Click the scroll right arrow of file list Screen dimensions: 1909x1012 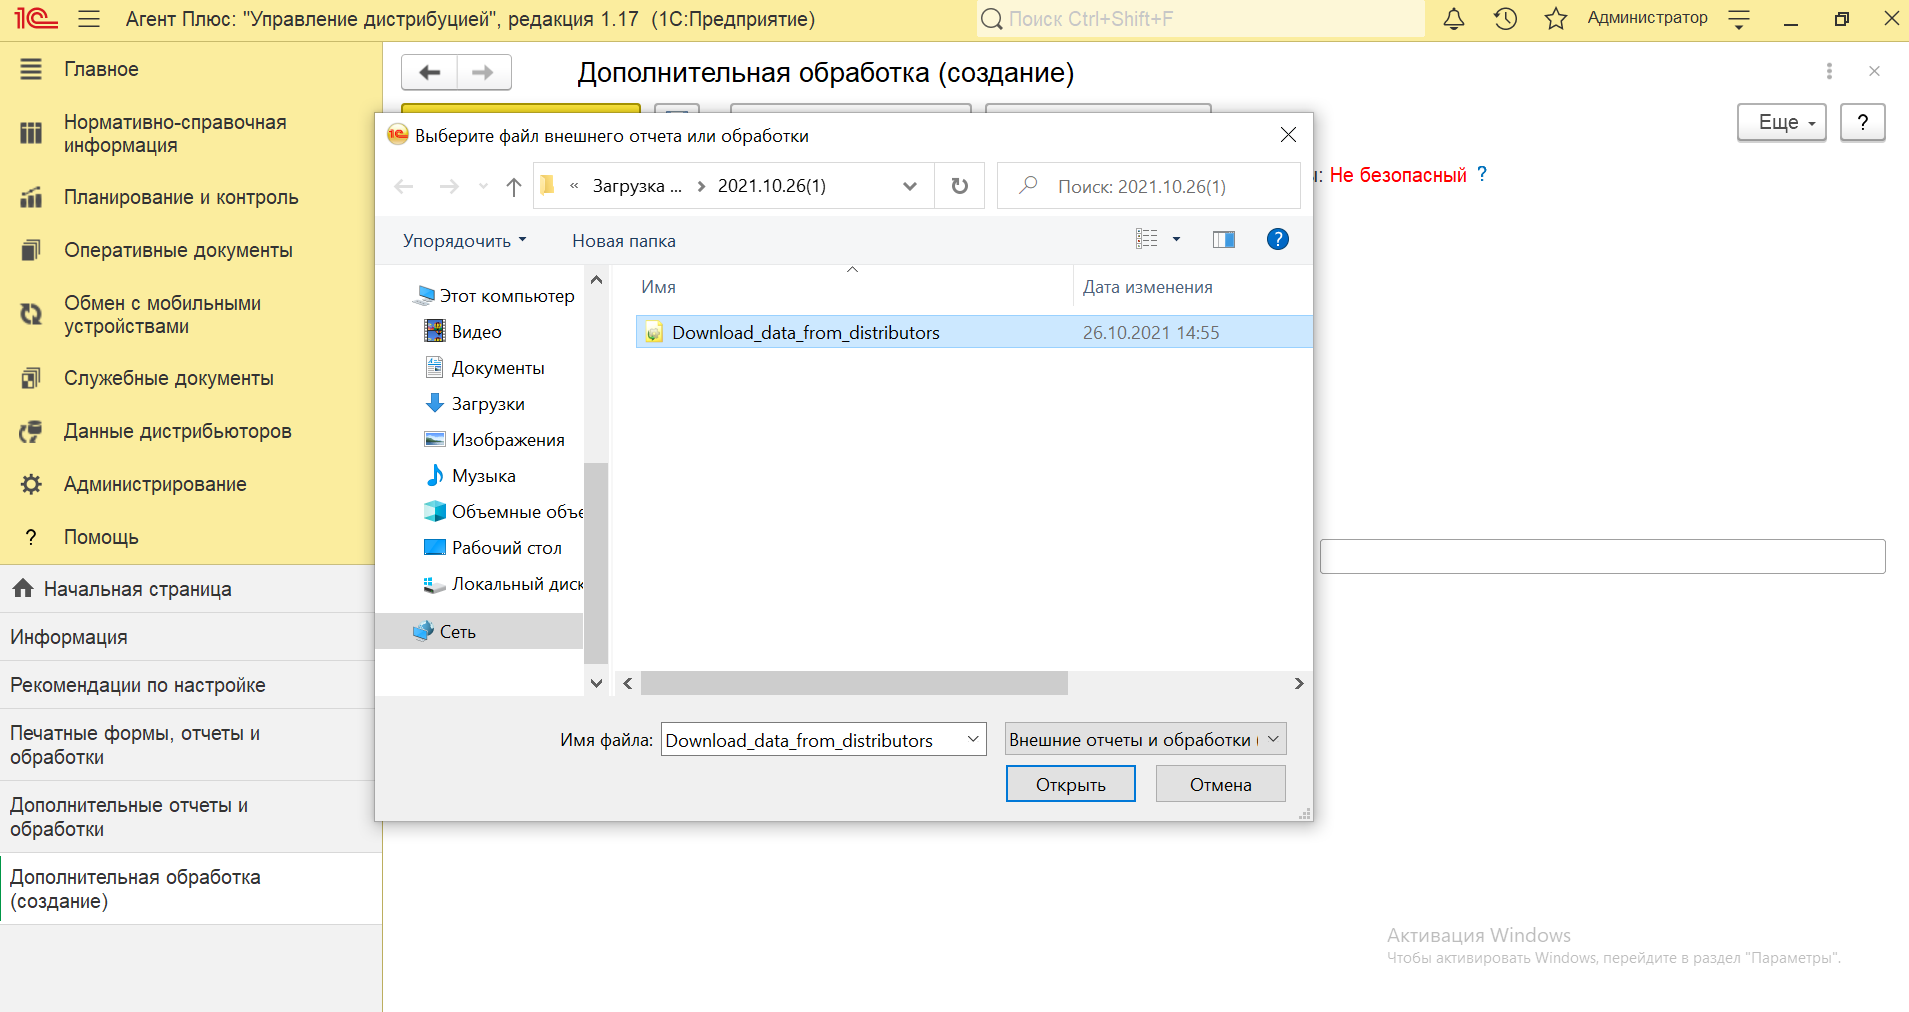(1299, 683)
